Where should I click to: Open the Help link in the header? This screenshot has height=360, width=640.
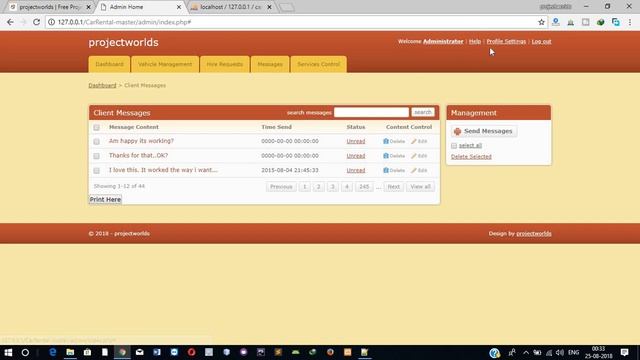coord(475,41)
